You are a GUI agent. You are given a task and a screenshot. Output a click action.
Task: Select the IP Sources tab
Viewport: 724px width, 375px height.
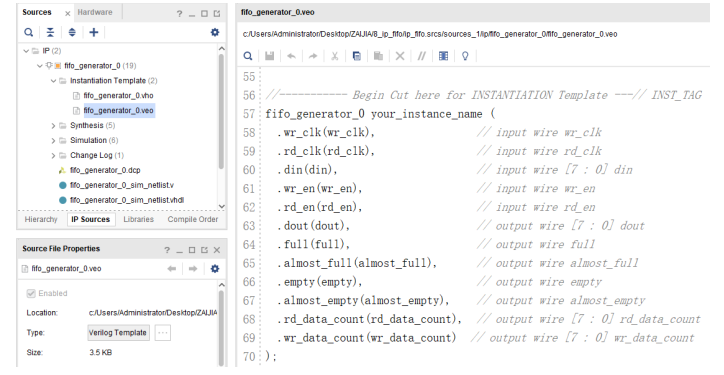90,219
